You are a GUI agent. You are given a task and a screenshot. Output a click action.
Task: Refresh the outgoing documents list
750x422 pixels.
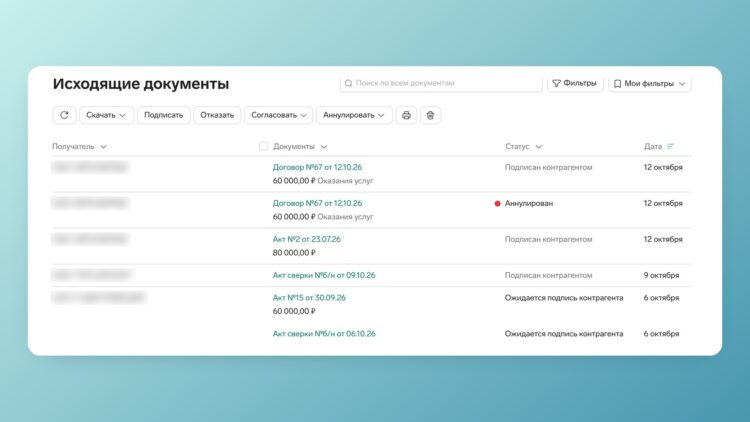click(x=64, y=115)
